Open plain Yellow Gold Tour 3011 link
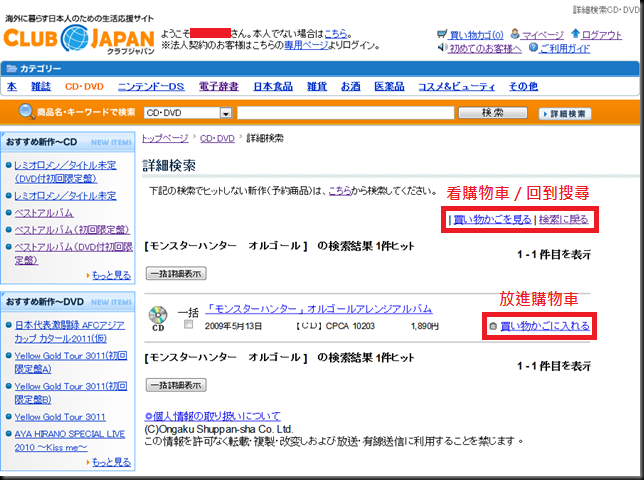This screenshot has height=480, width=644. (60, 417)
